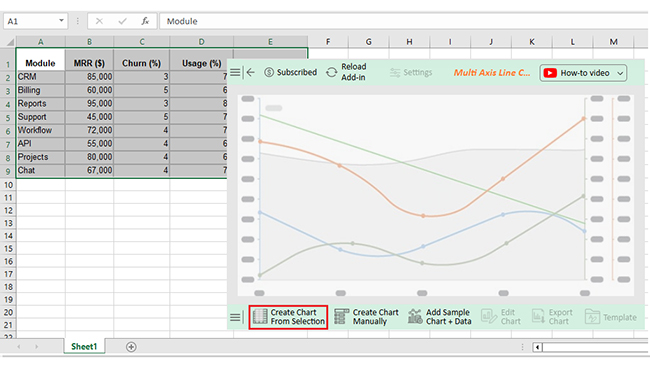Switch to the Sheet1 tab
The width and height of the screenshot is (650, 368).
point(84,346)
